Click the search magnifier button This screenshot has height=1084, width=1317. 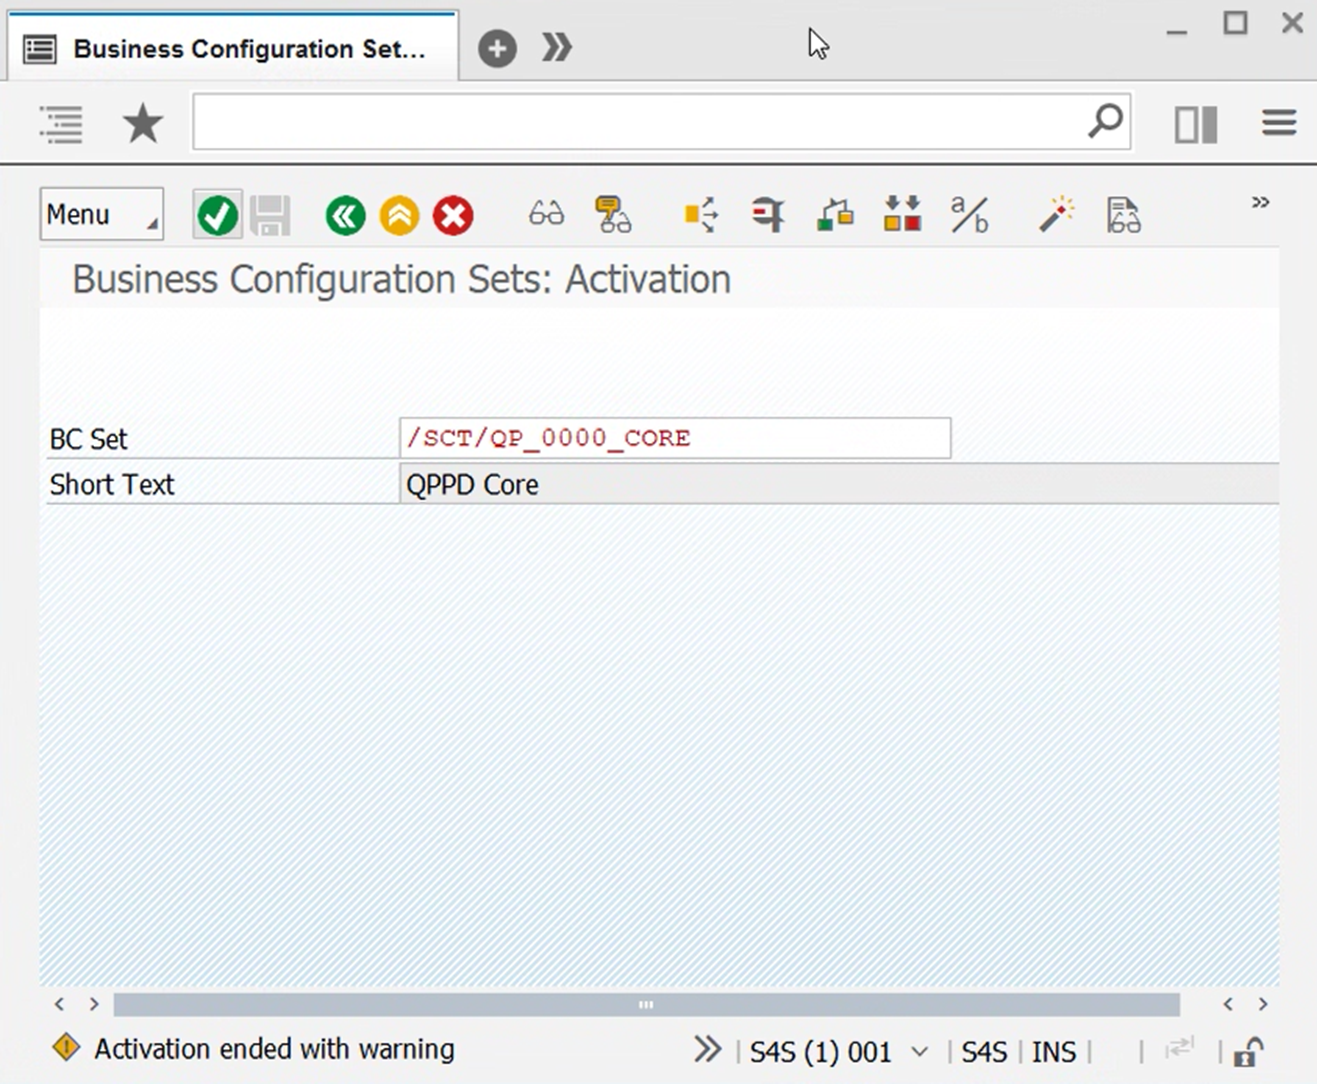pyautogui.click(x=1105, y=122)
